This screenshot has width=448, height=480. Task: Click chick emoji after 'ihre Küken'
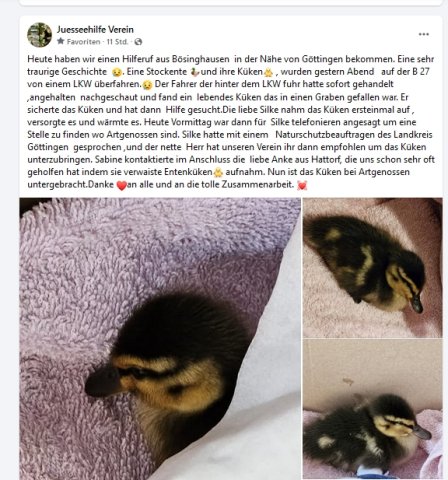tap(268, 72)
